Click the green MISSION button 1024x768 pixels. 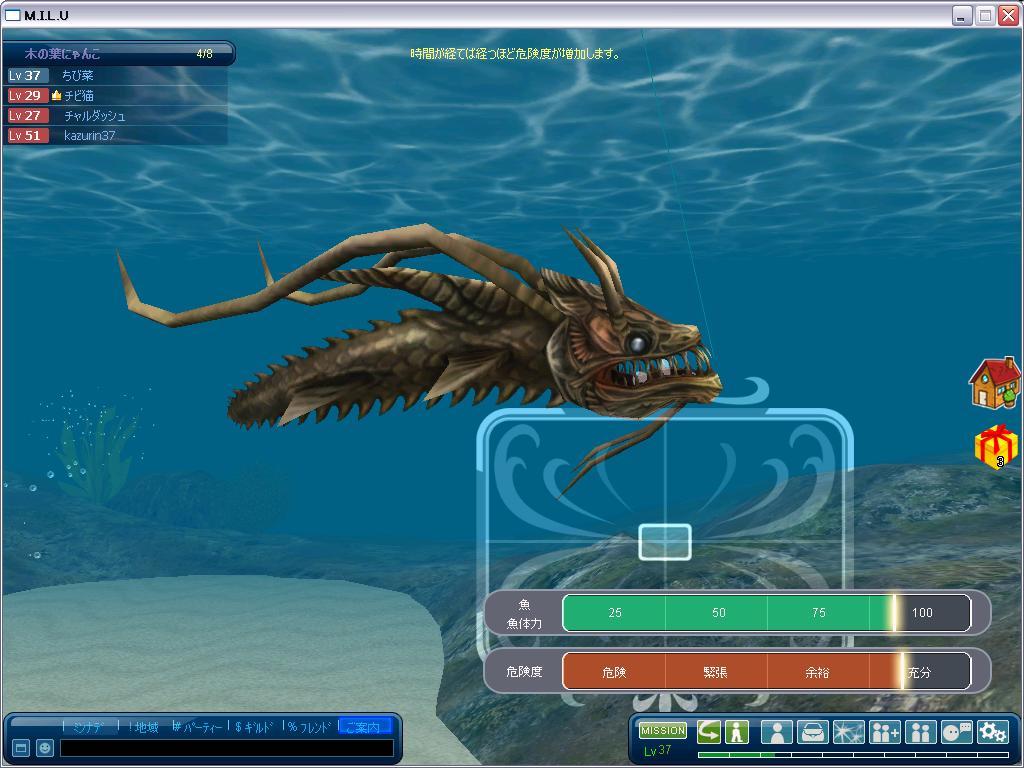coord(662,731)
